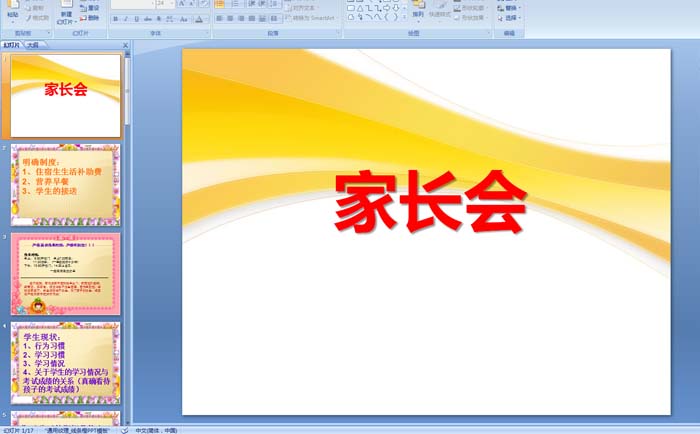Switch to the Slides (幻灯片) tab
The image size is (700, 434).
click(12, 45)
